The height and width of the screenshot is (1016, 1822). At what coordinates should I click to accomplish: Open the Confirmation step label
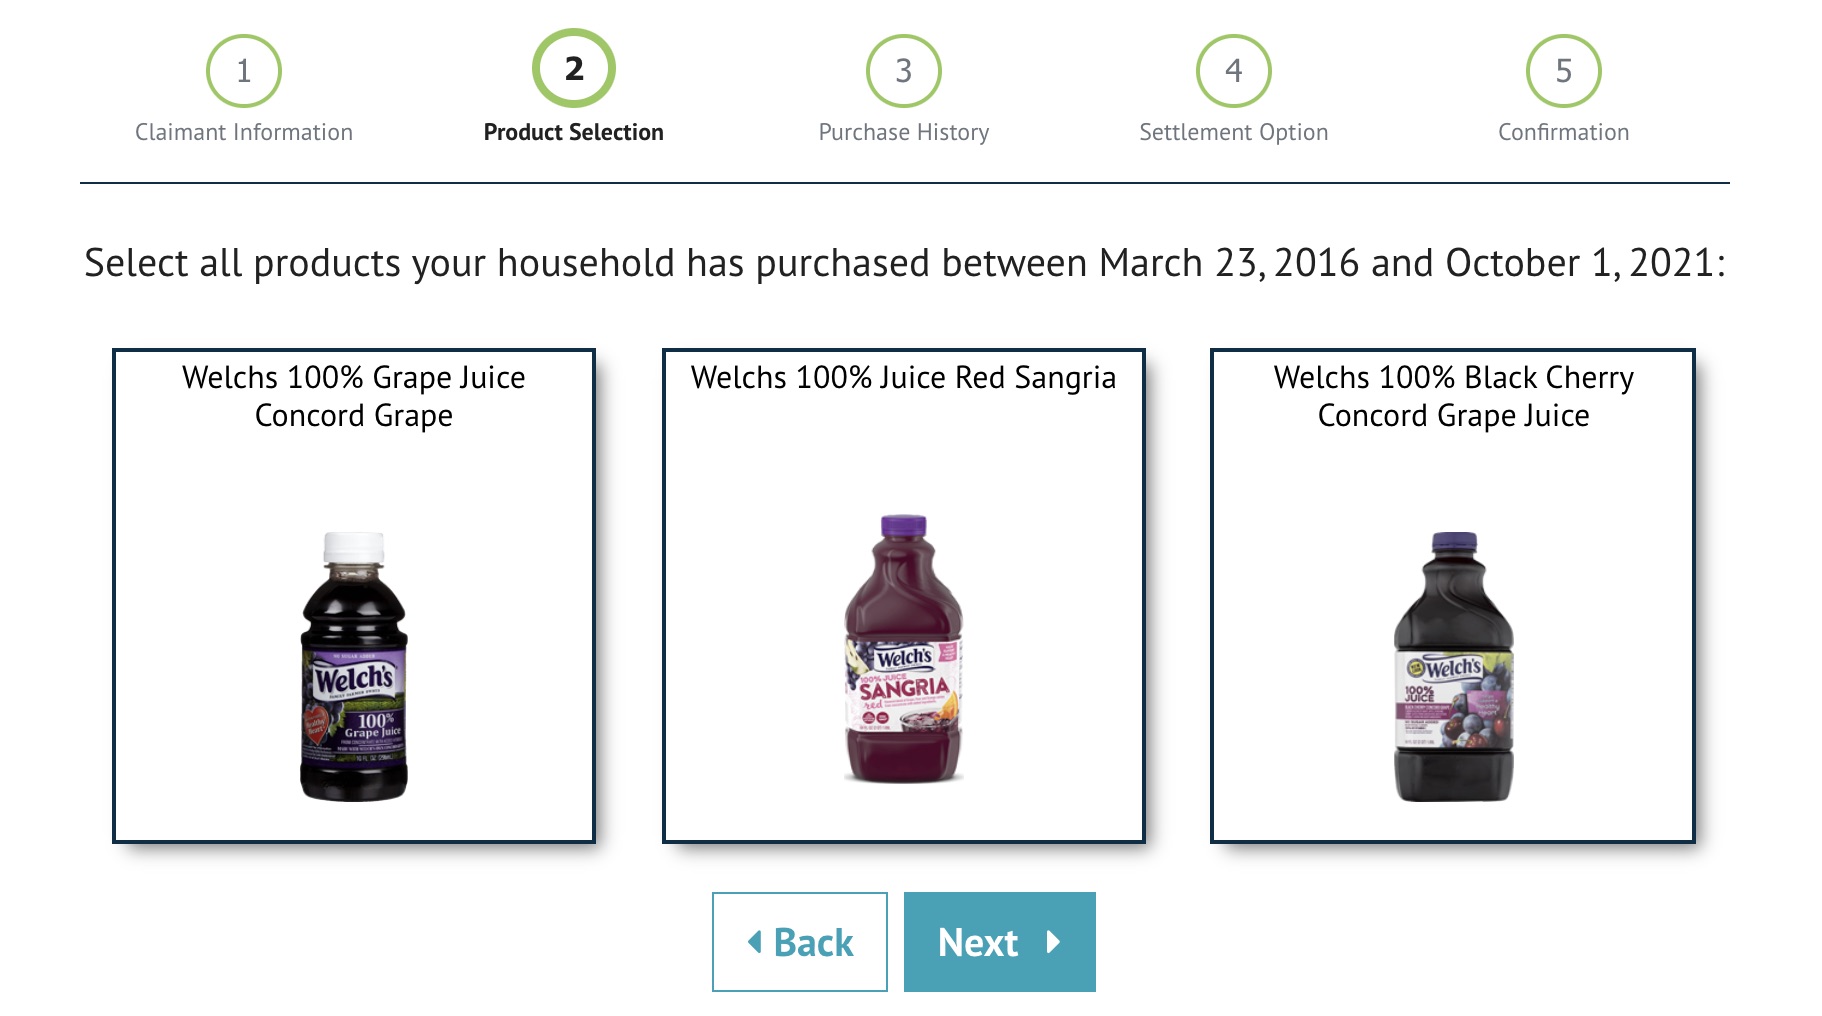(x=1563, y=132)
